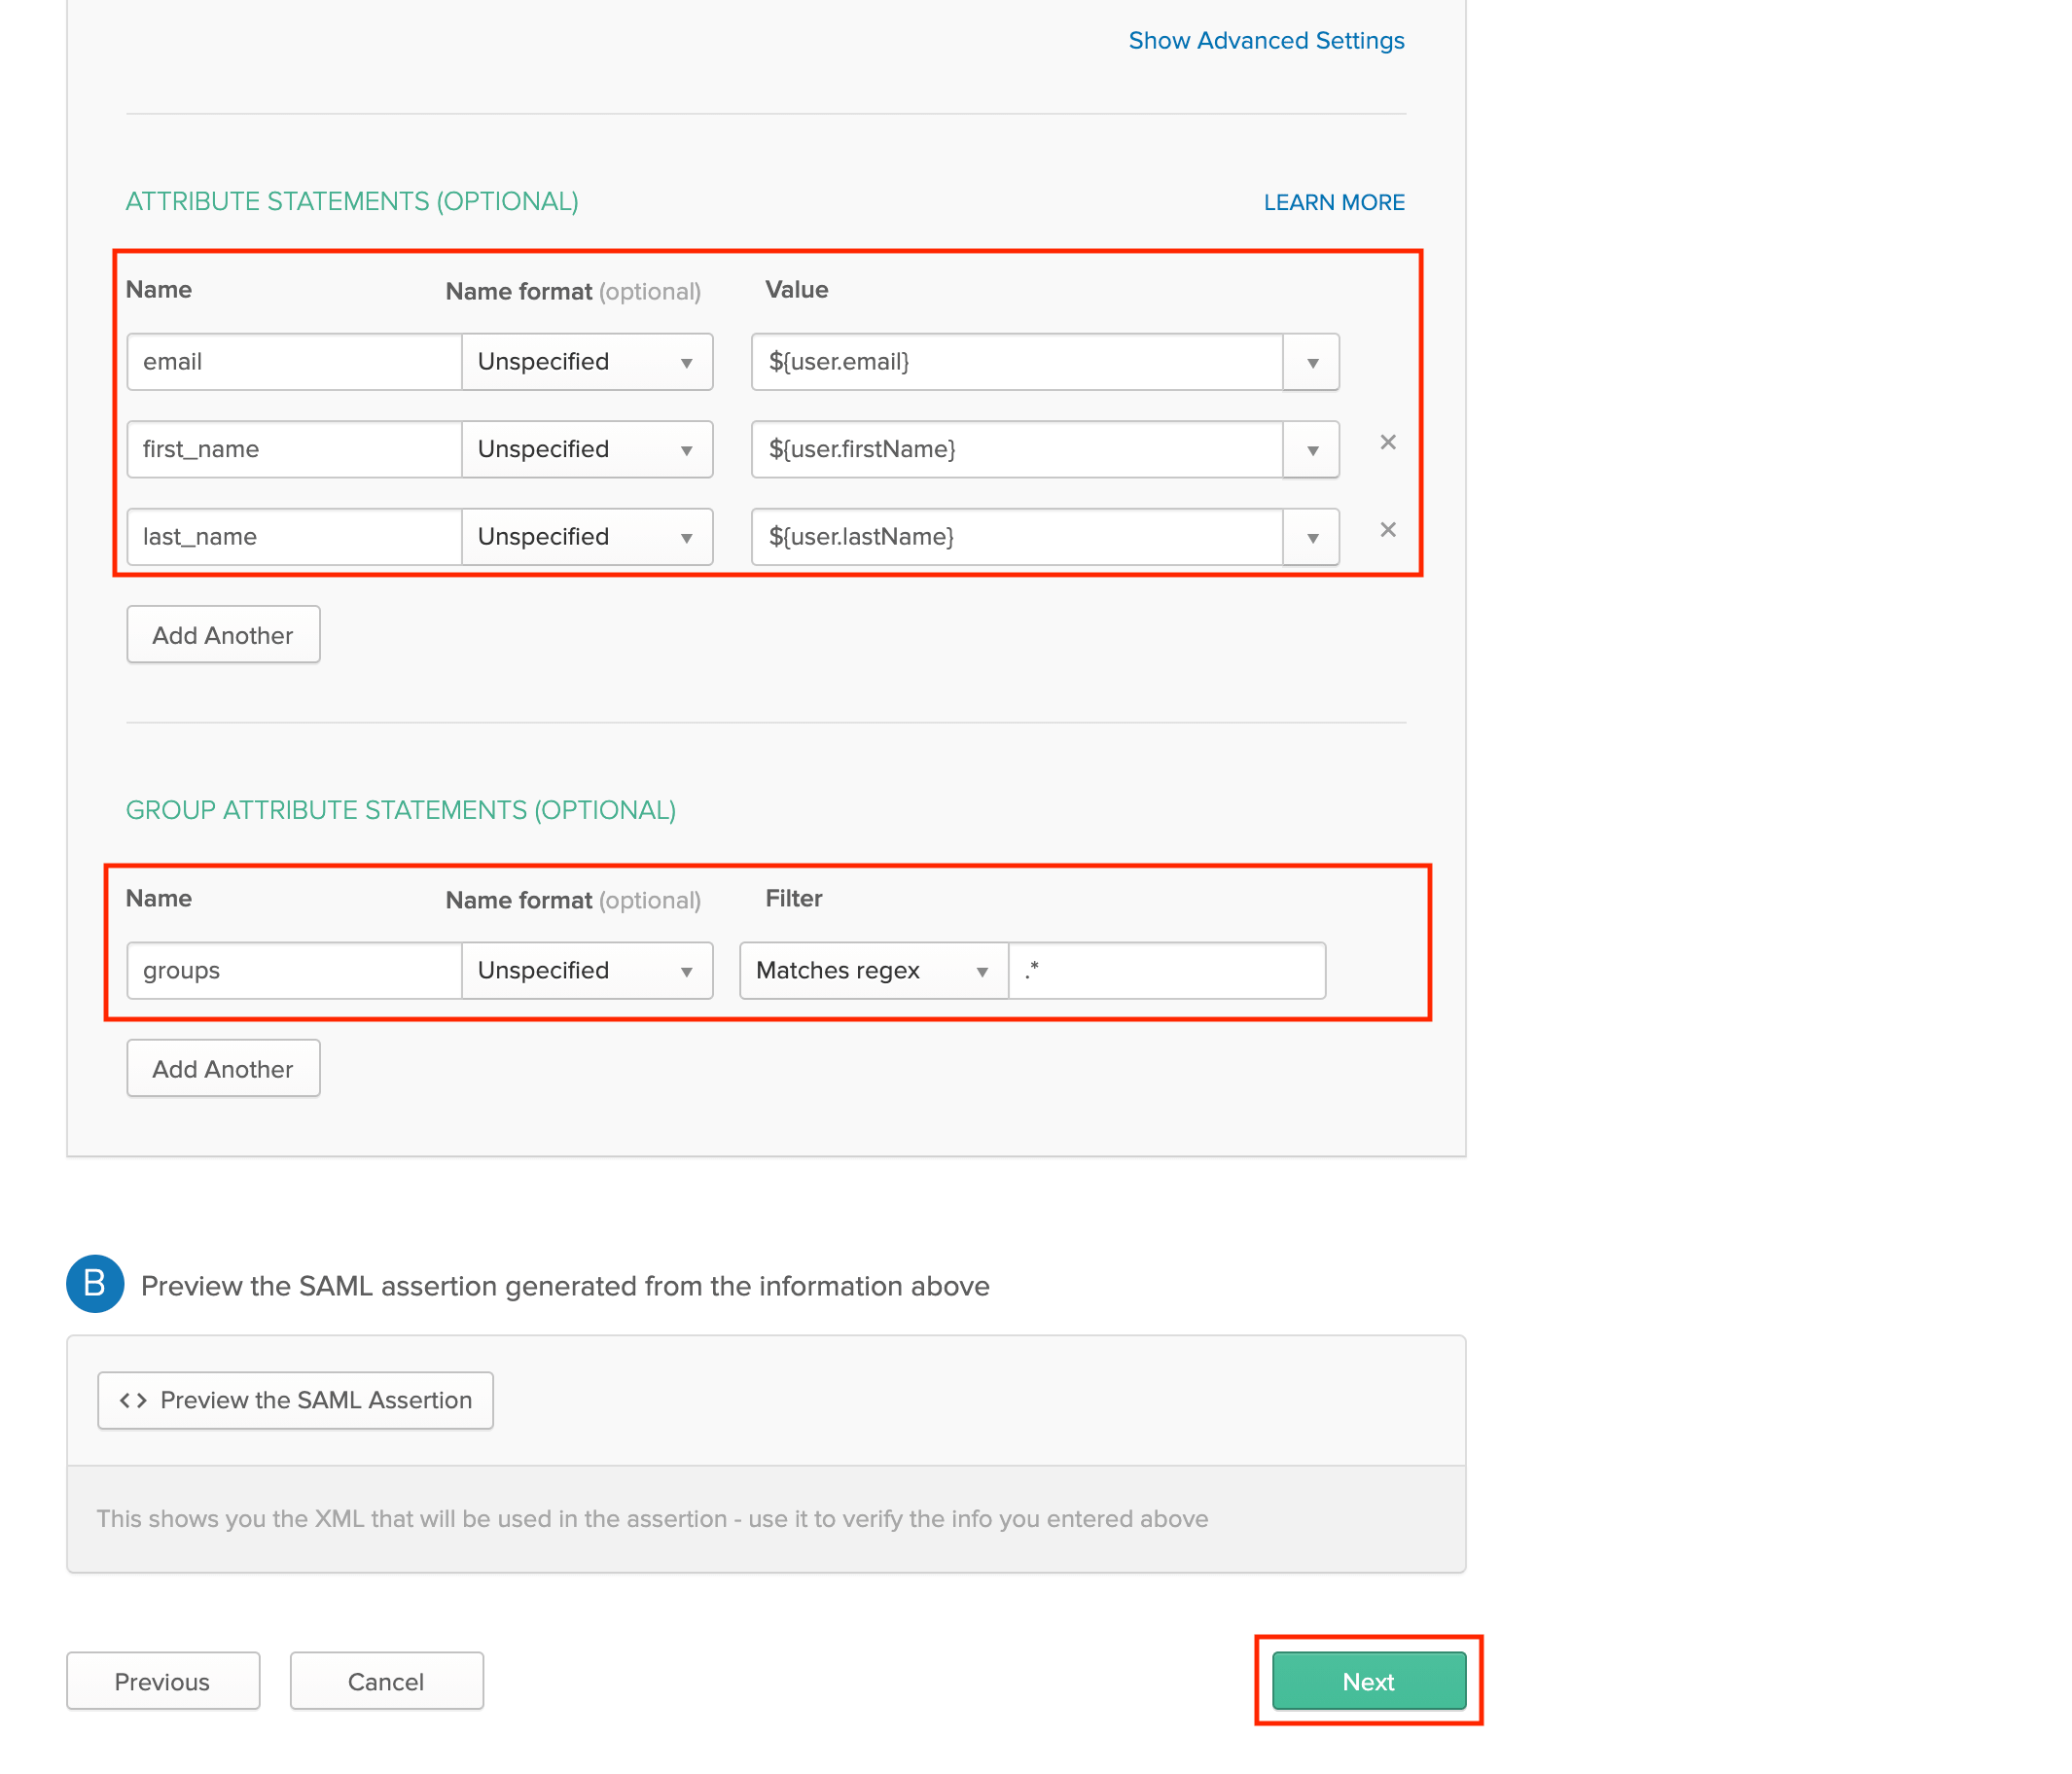Click the Next button
Screen dimensions: 2072x1774
[1367, 1681]
